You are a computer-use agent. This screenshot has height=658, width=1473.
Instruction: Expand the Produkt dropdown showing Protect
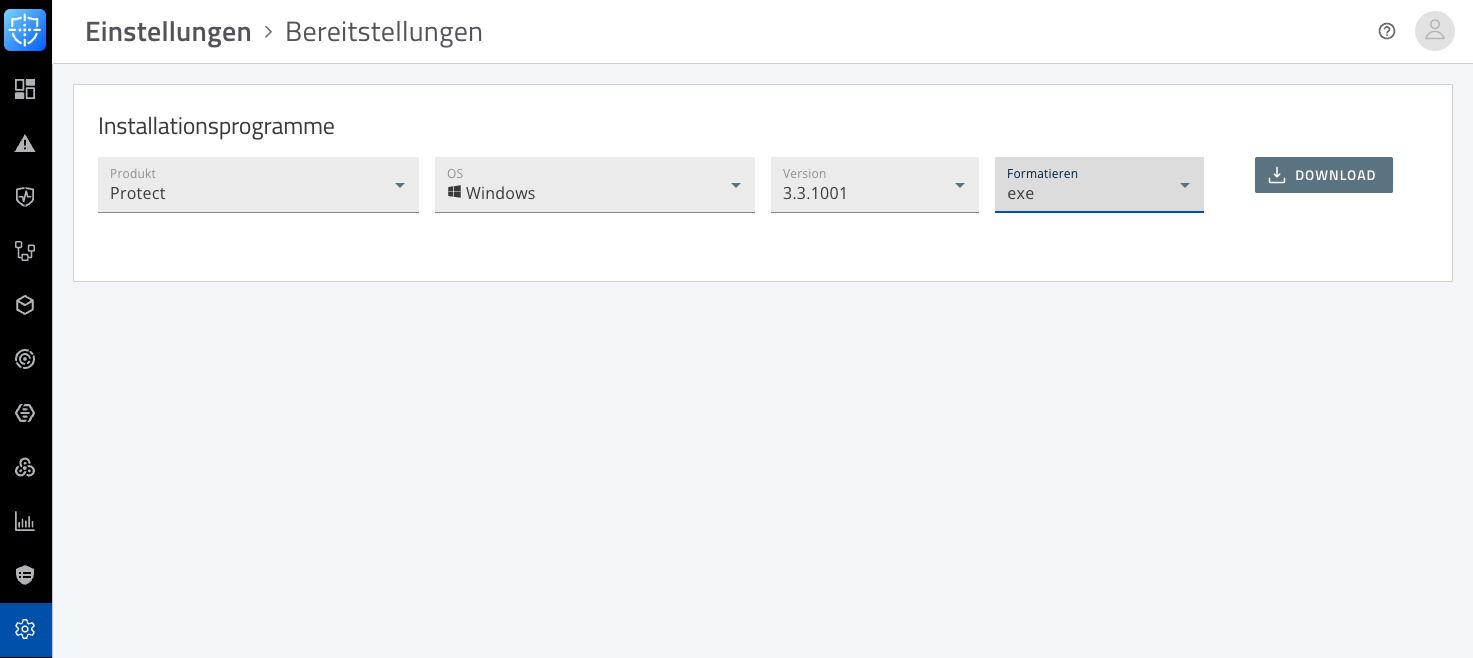(258, 185)
